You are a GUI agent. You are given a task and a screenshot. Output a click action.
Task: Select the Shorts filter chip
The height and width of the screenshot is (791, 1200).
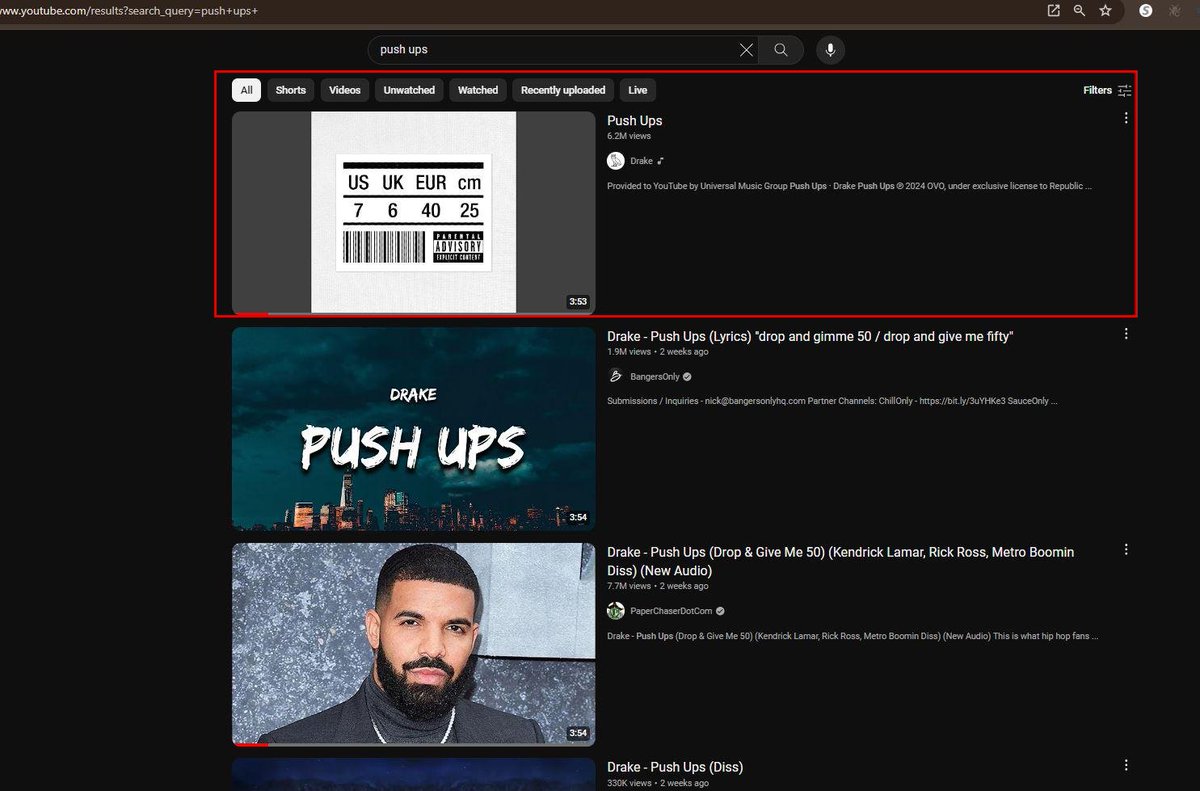pos(291,90)
